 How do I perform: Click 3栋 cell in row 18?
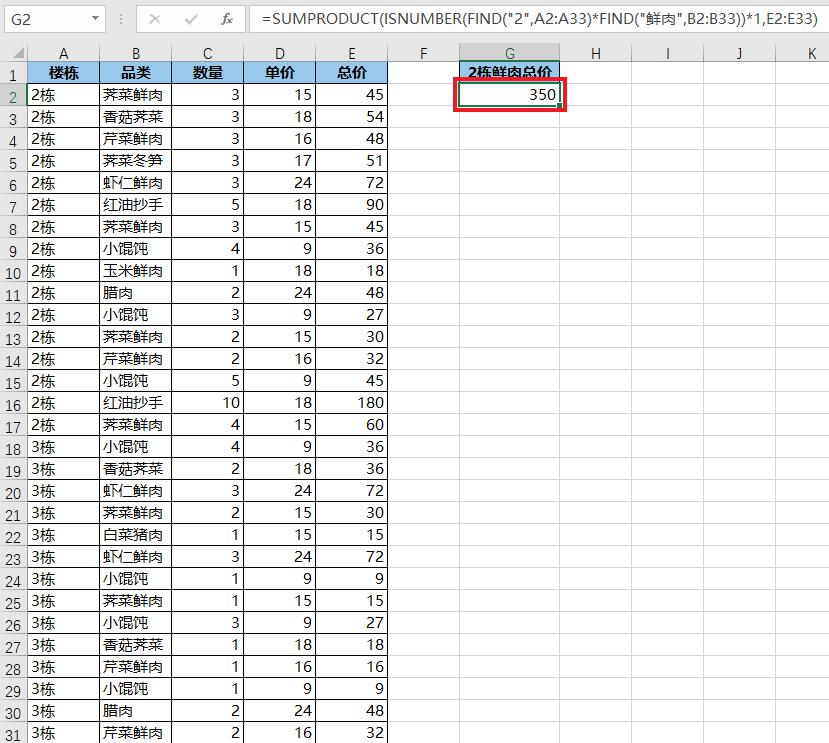[x=63, y=447]
